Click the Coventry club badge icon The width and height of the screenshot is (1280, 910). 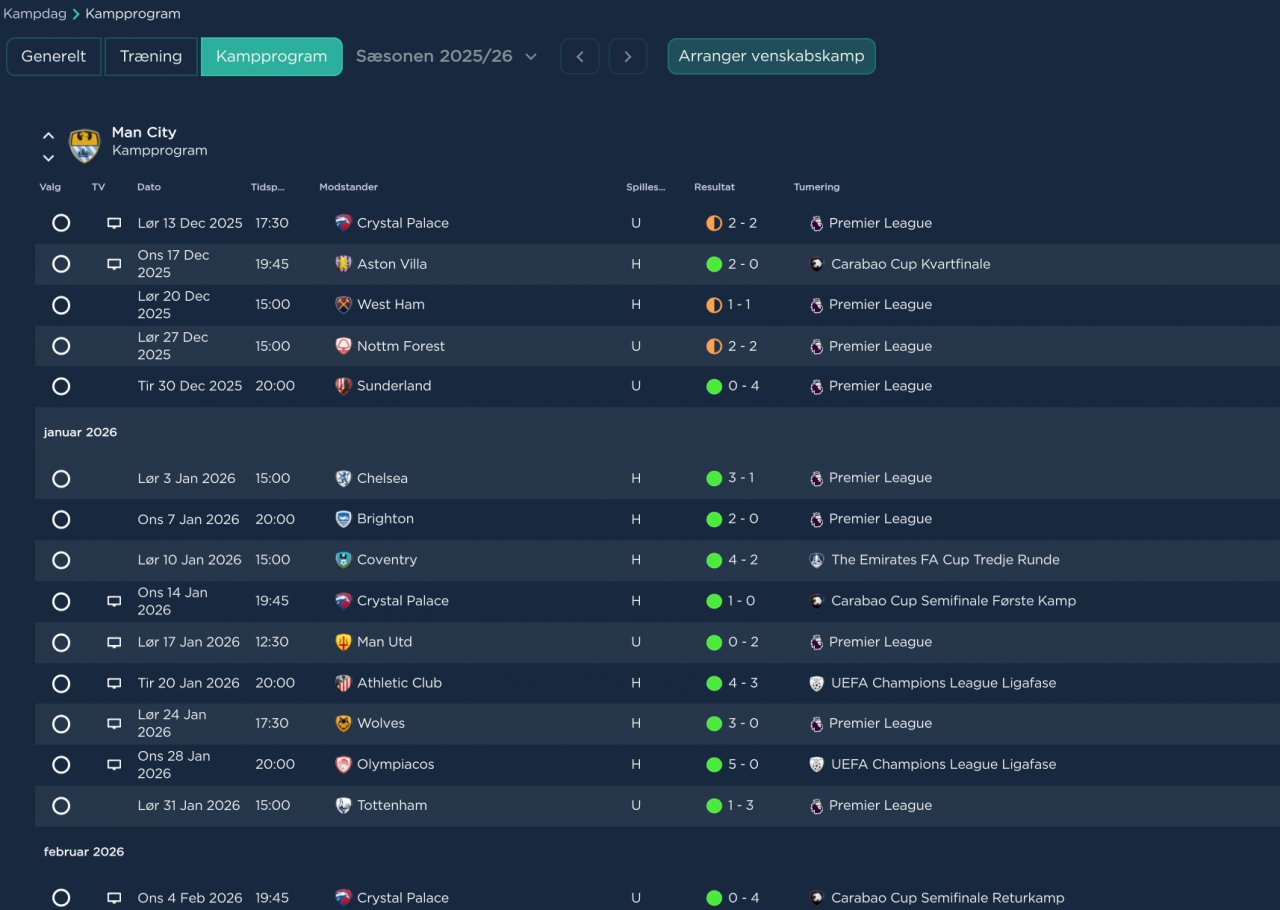[343, 560]
